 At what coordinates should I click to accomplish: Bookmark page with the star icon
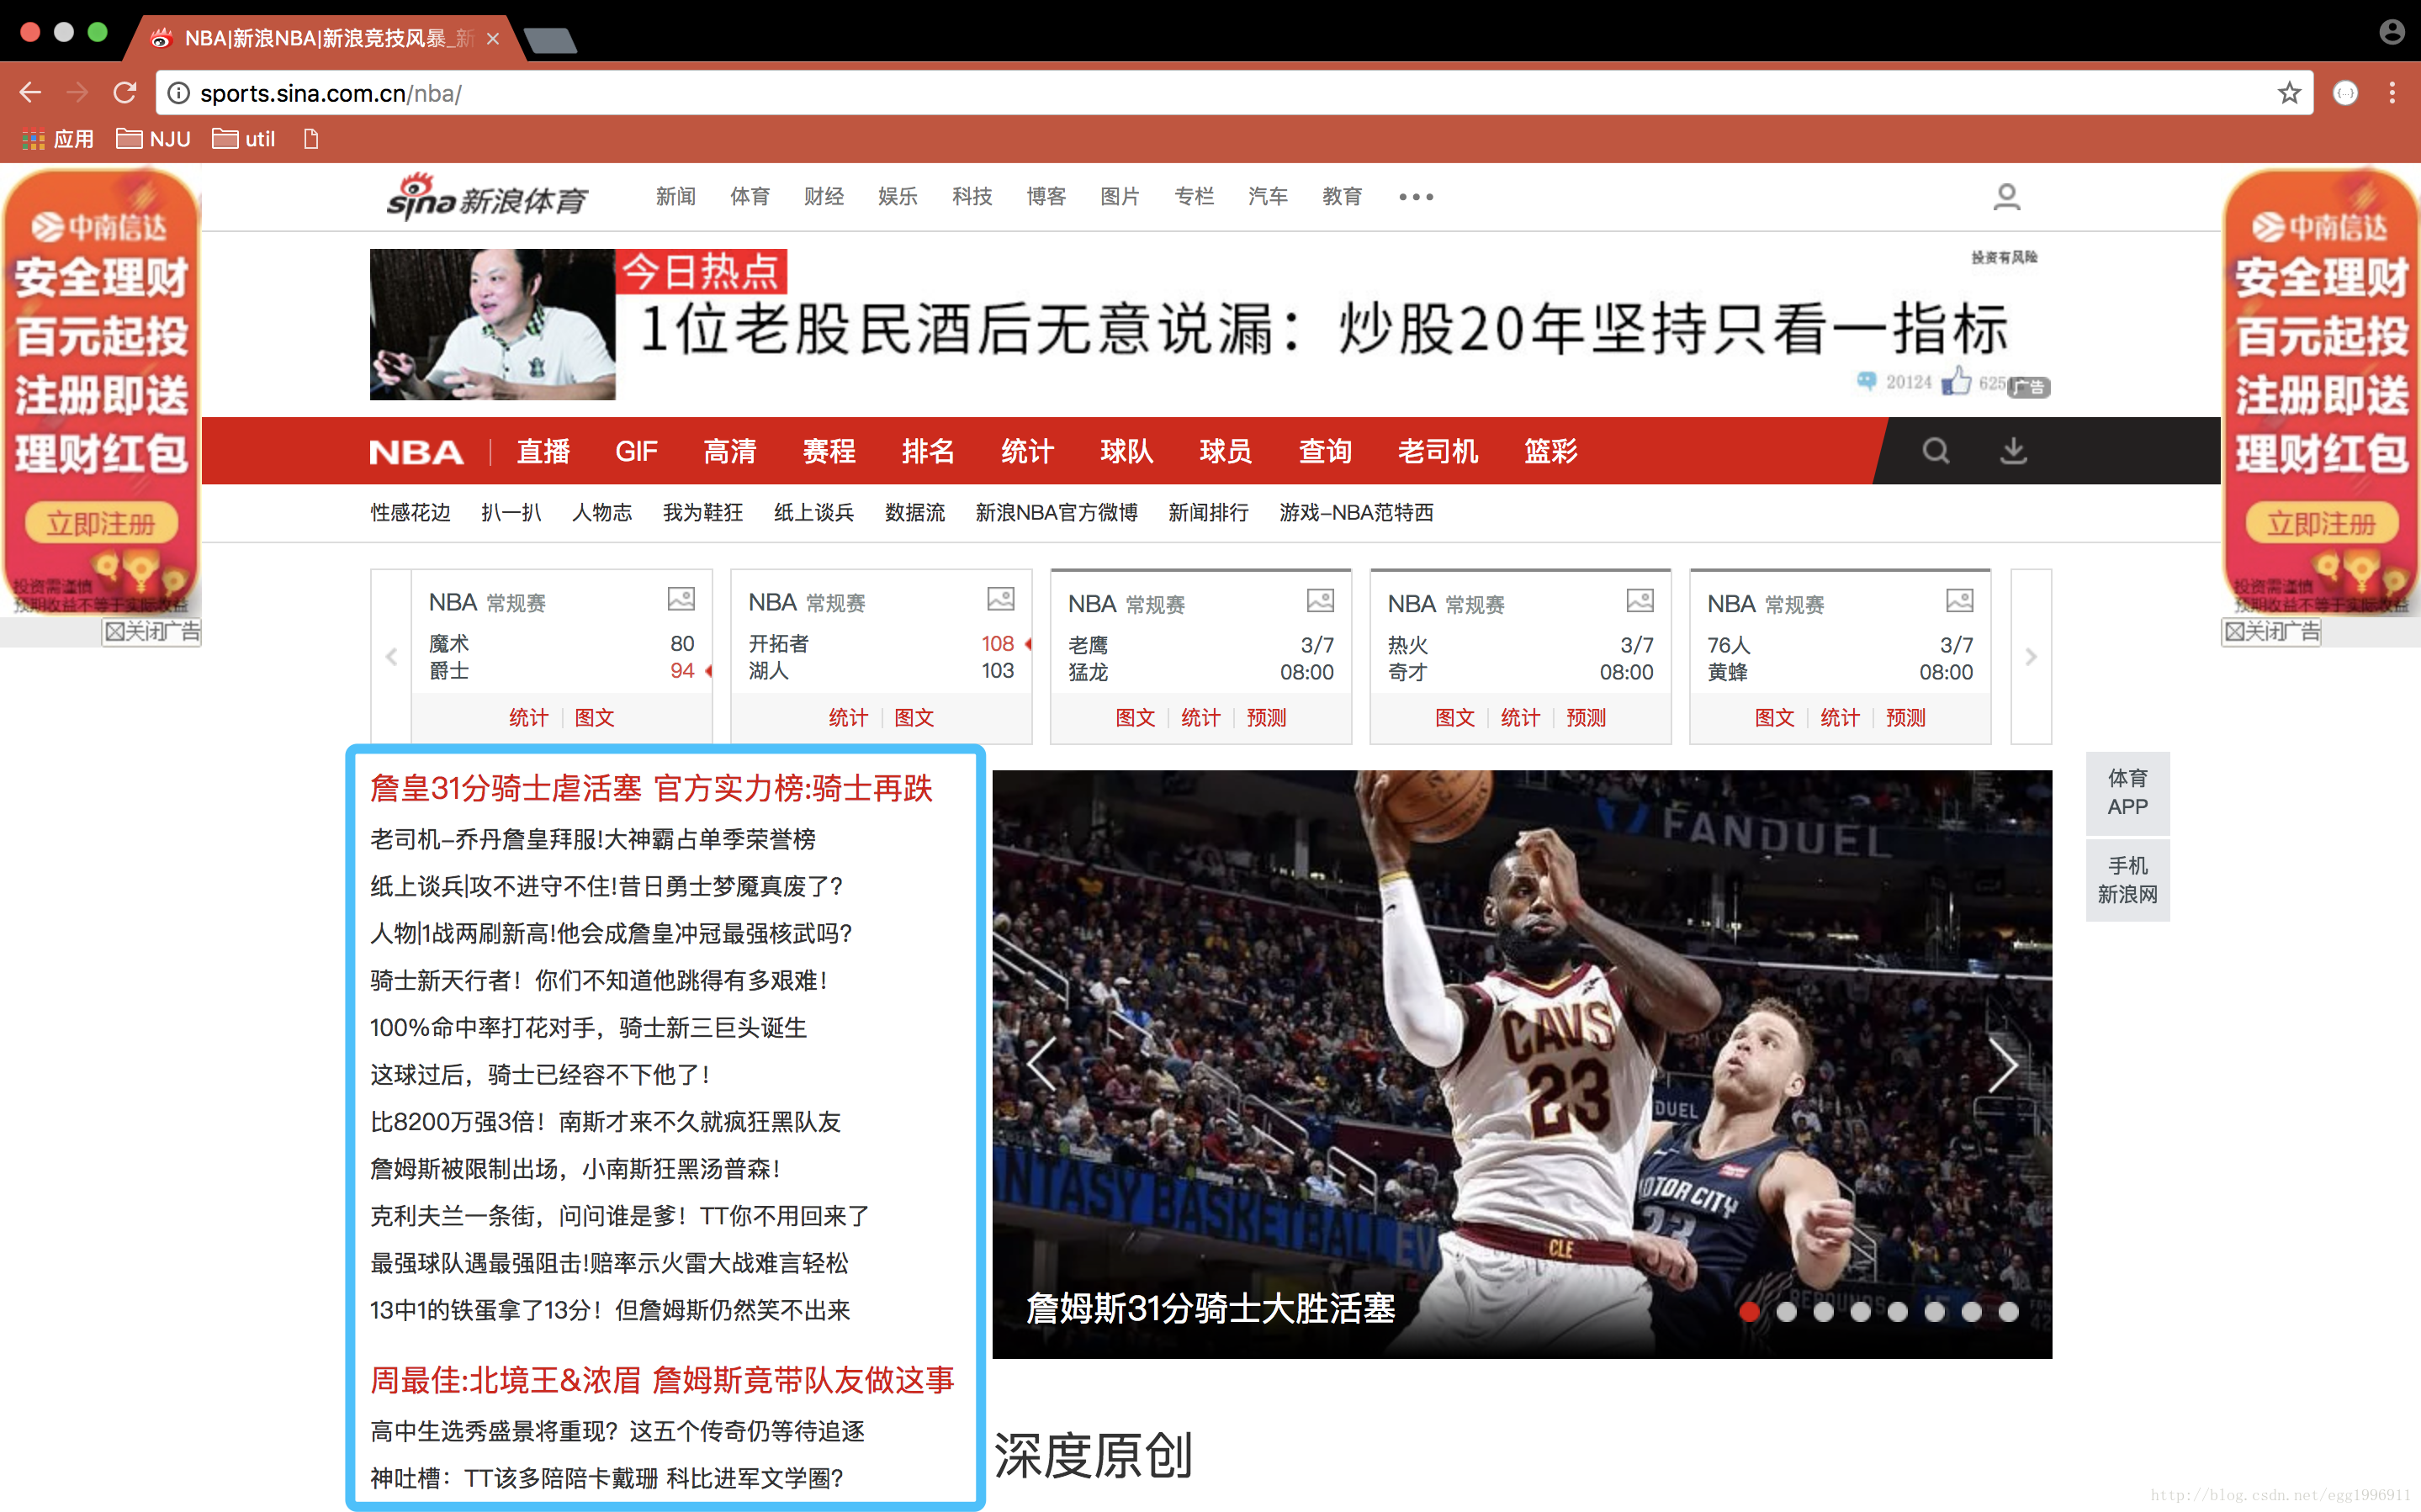tap(2289, 93)
